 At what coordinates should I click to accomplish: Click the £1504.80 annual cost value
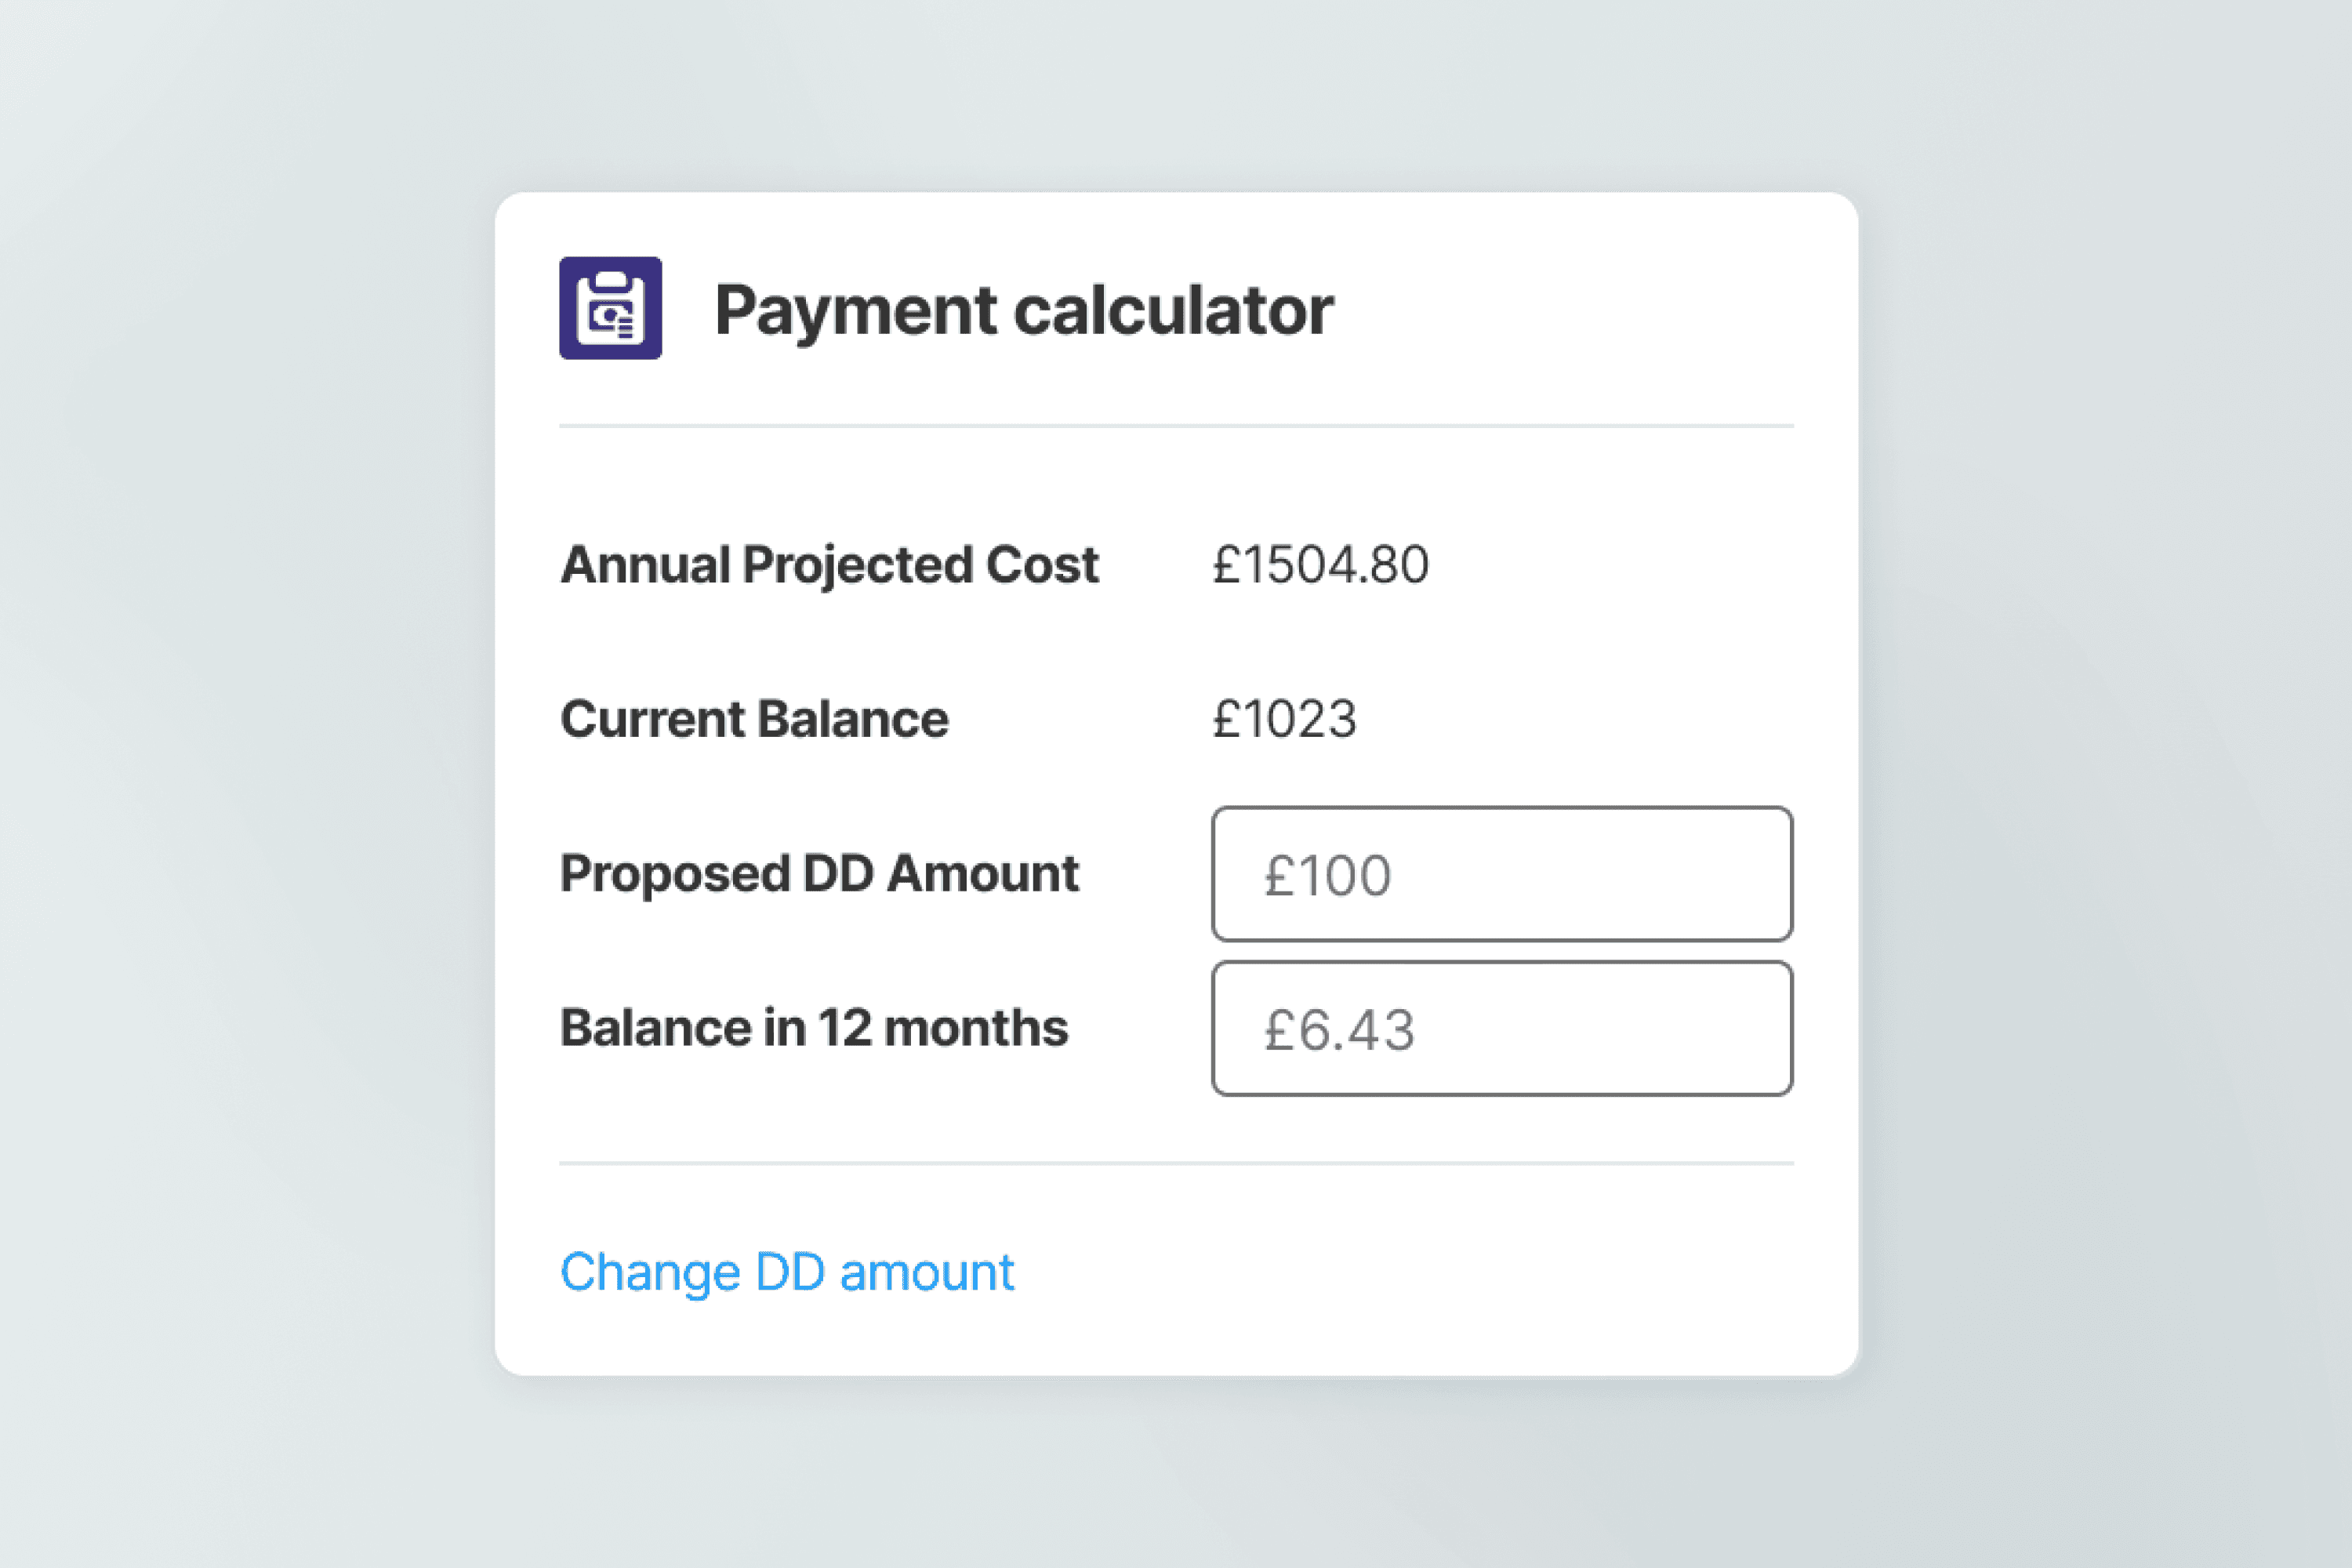tap(1320, 565)
